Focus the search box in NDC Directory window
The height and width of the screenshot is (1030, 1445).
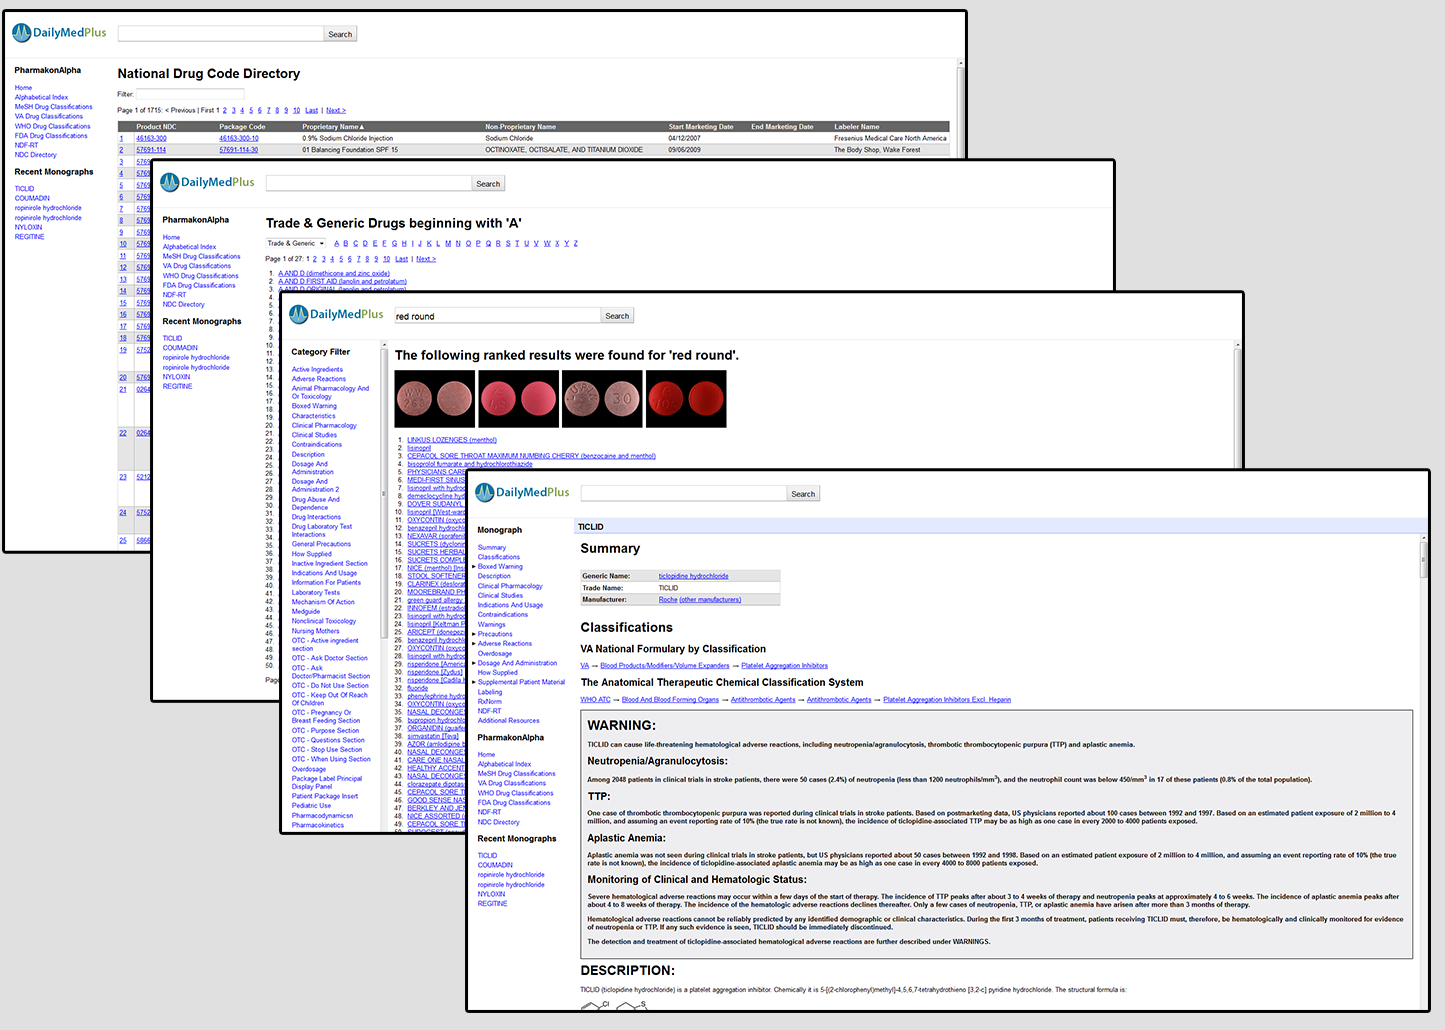pyautogui.click(x=221, y=34)
